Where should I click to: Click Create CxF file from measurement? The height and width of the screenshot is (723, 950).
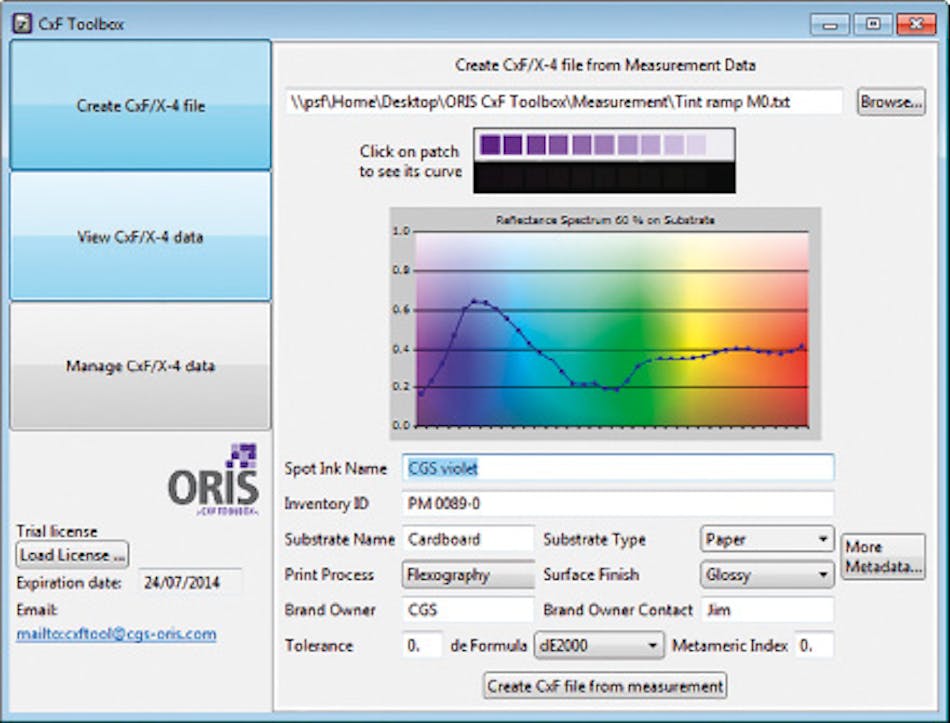[603, 686]
